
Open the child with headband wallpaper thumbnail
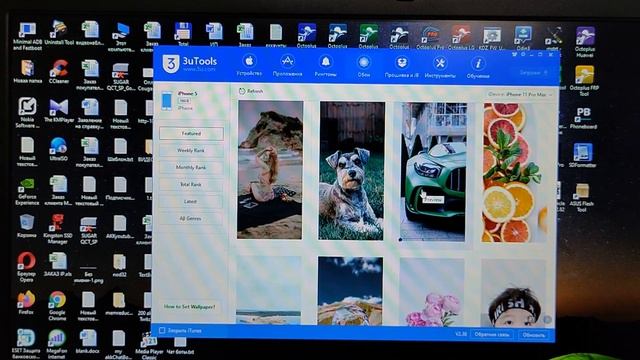[x=513, y=293]
